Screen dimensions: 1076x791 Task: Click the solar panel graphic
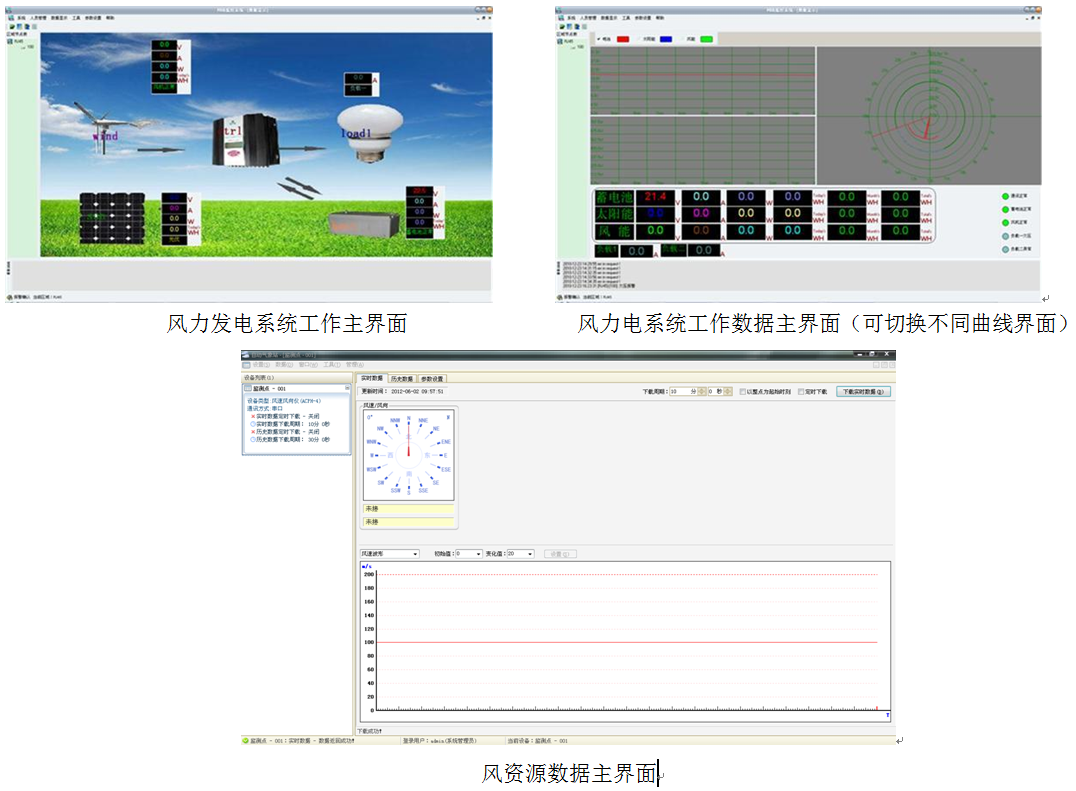point(112,218)
